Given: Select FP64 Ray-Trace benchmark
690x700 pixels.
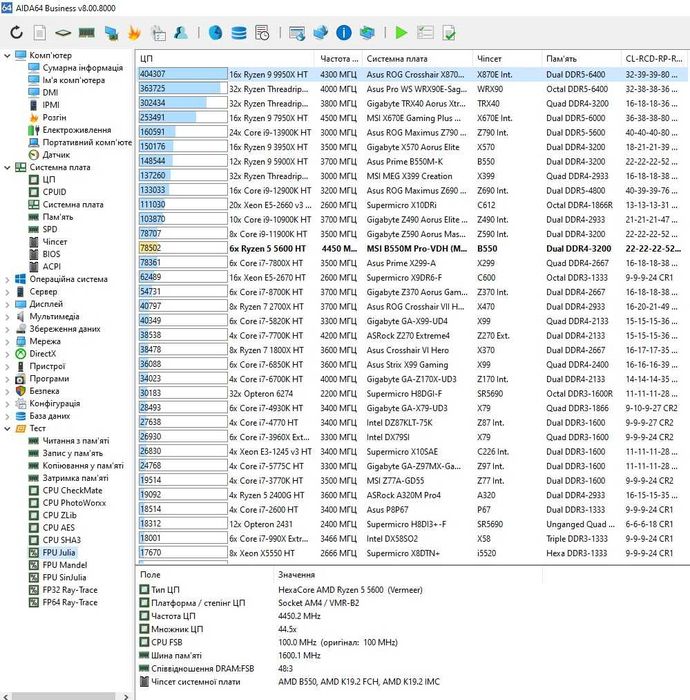Looking at the screenshot, I should point(70,602).
